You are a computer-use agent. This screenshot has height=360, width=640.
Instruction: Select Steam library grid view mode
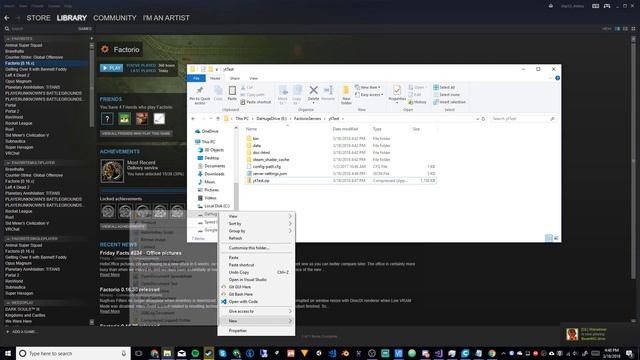pos(633,29)
